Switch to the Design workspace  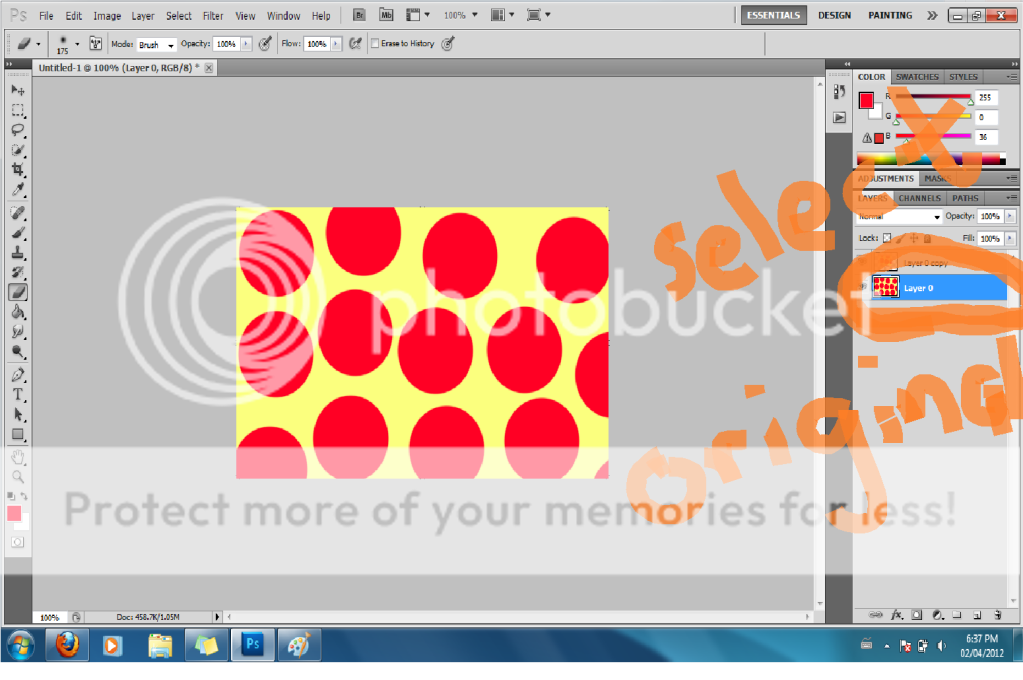click(834, 16)
